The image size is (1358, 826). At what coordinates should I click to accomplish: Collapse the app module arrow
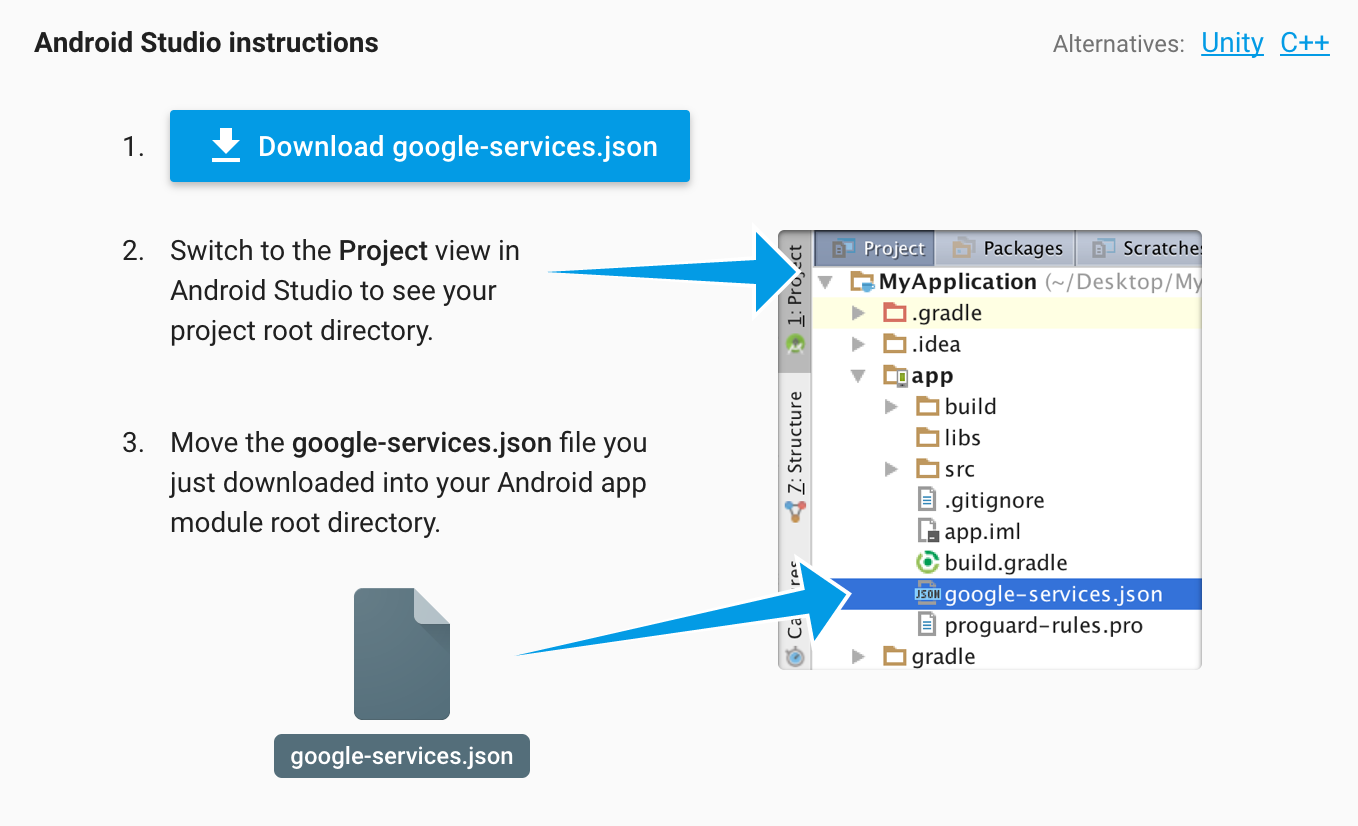point(858,376)
